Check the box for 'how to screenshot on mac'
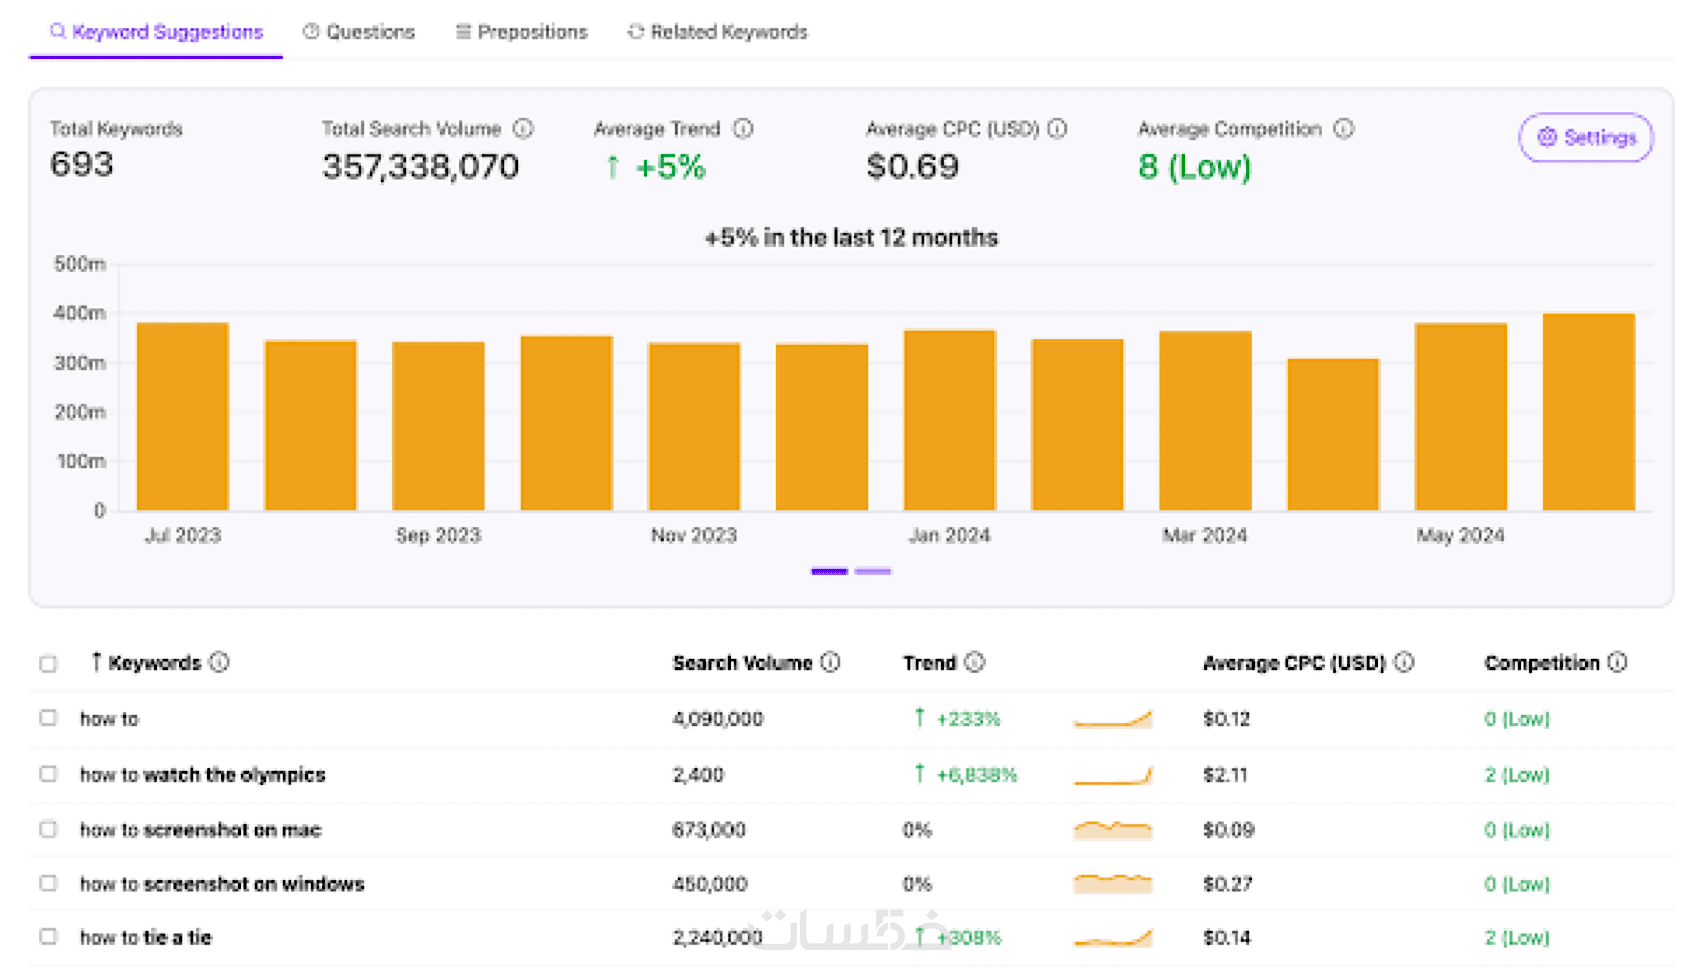 [48, 829]
